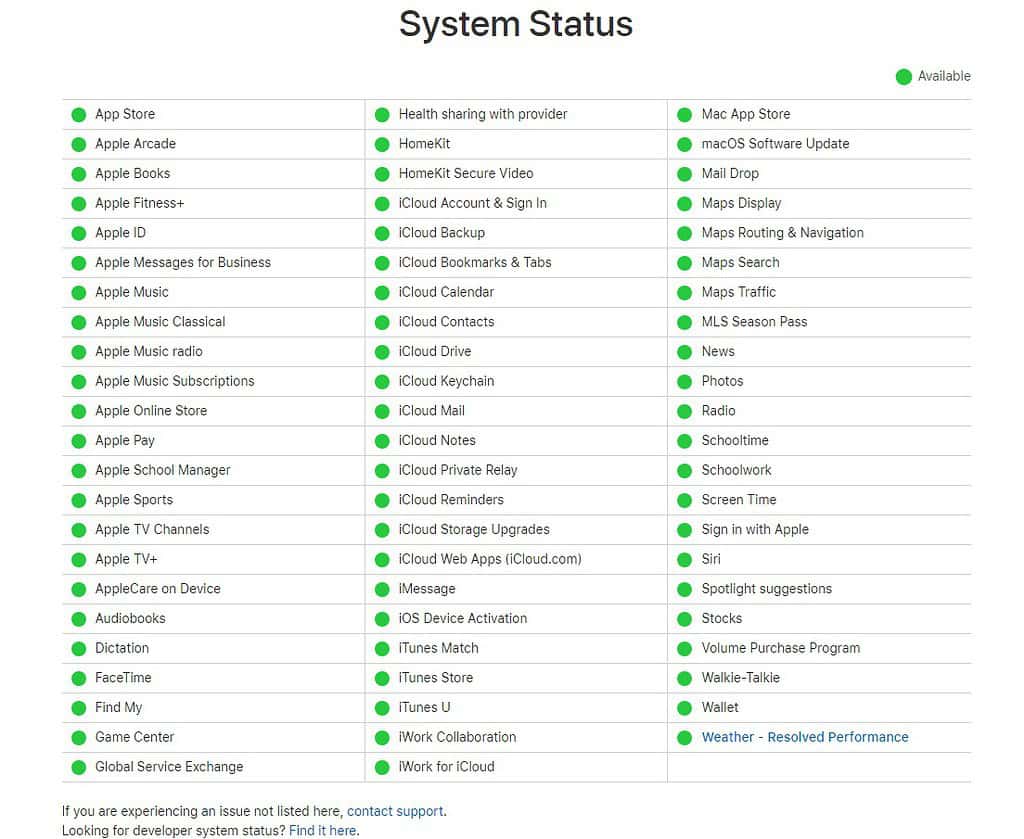Click the green status dot beside App Store
The image size is (1024, 839).
click(78, 114)
